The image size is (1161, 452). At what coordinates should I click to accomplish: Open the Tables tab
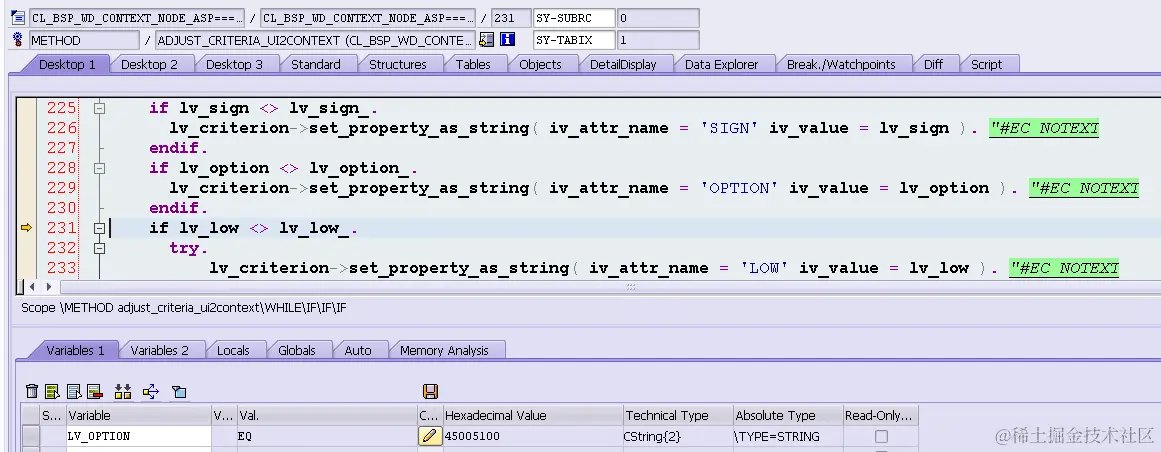tap(473, 64)
